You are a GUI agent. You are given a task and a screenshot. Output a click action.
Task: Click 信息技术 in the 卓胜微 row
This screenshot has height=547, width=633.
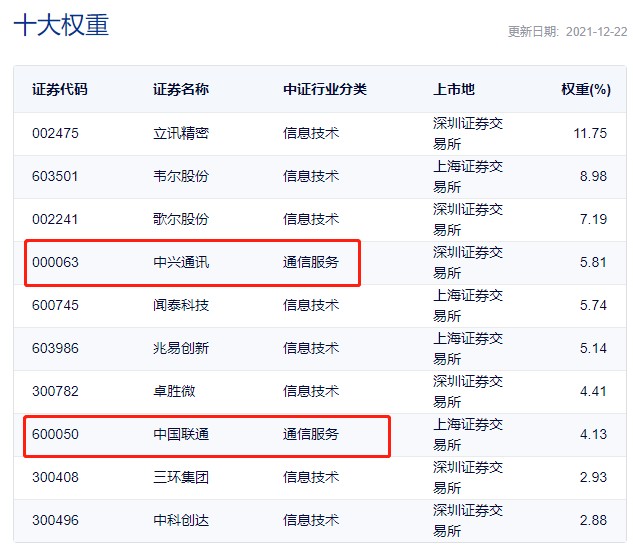[311, 391]
